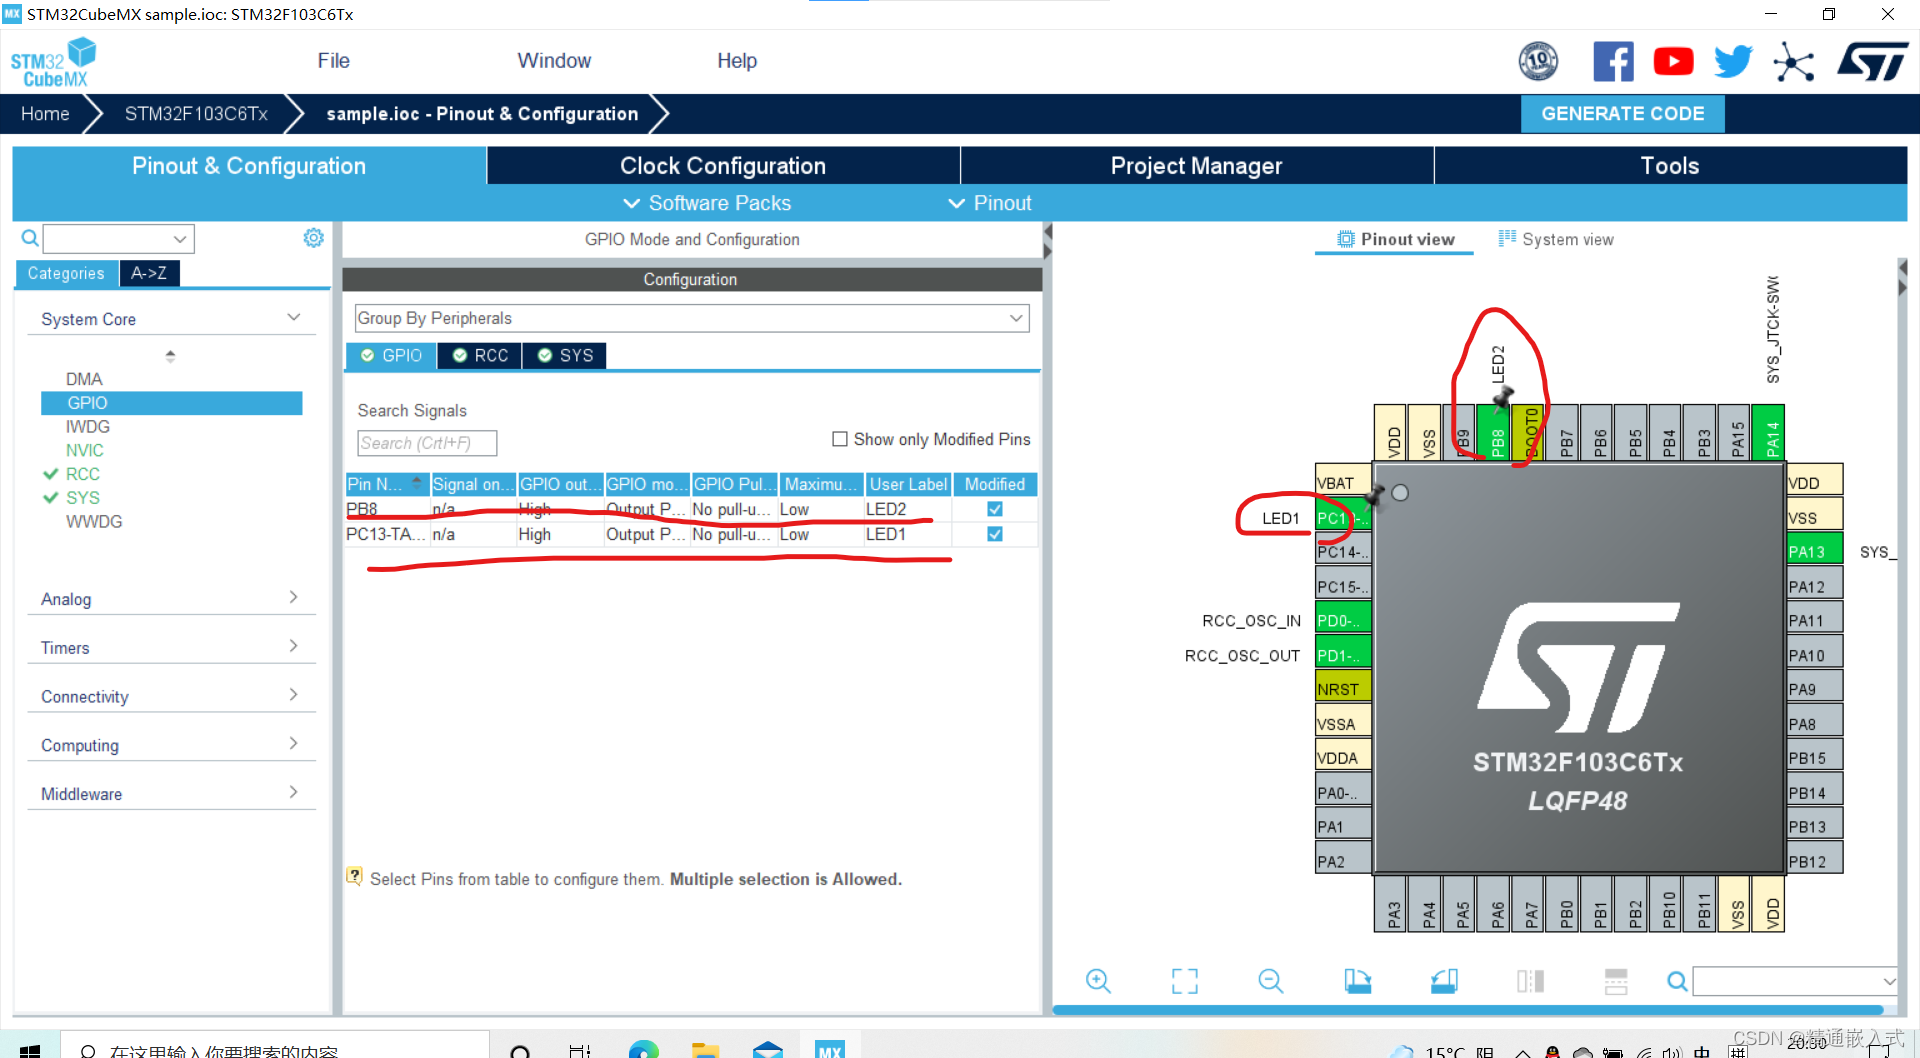The image size is (1920, 1058).
Task: Open the Pinout dropdown menu
Action: [x=990, y=203]
